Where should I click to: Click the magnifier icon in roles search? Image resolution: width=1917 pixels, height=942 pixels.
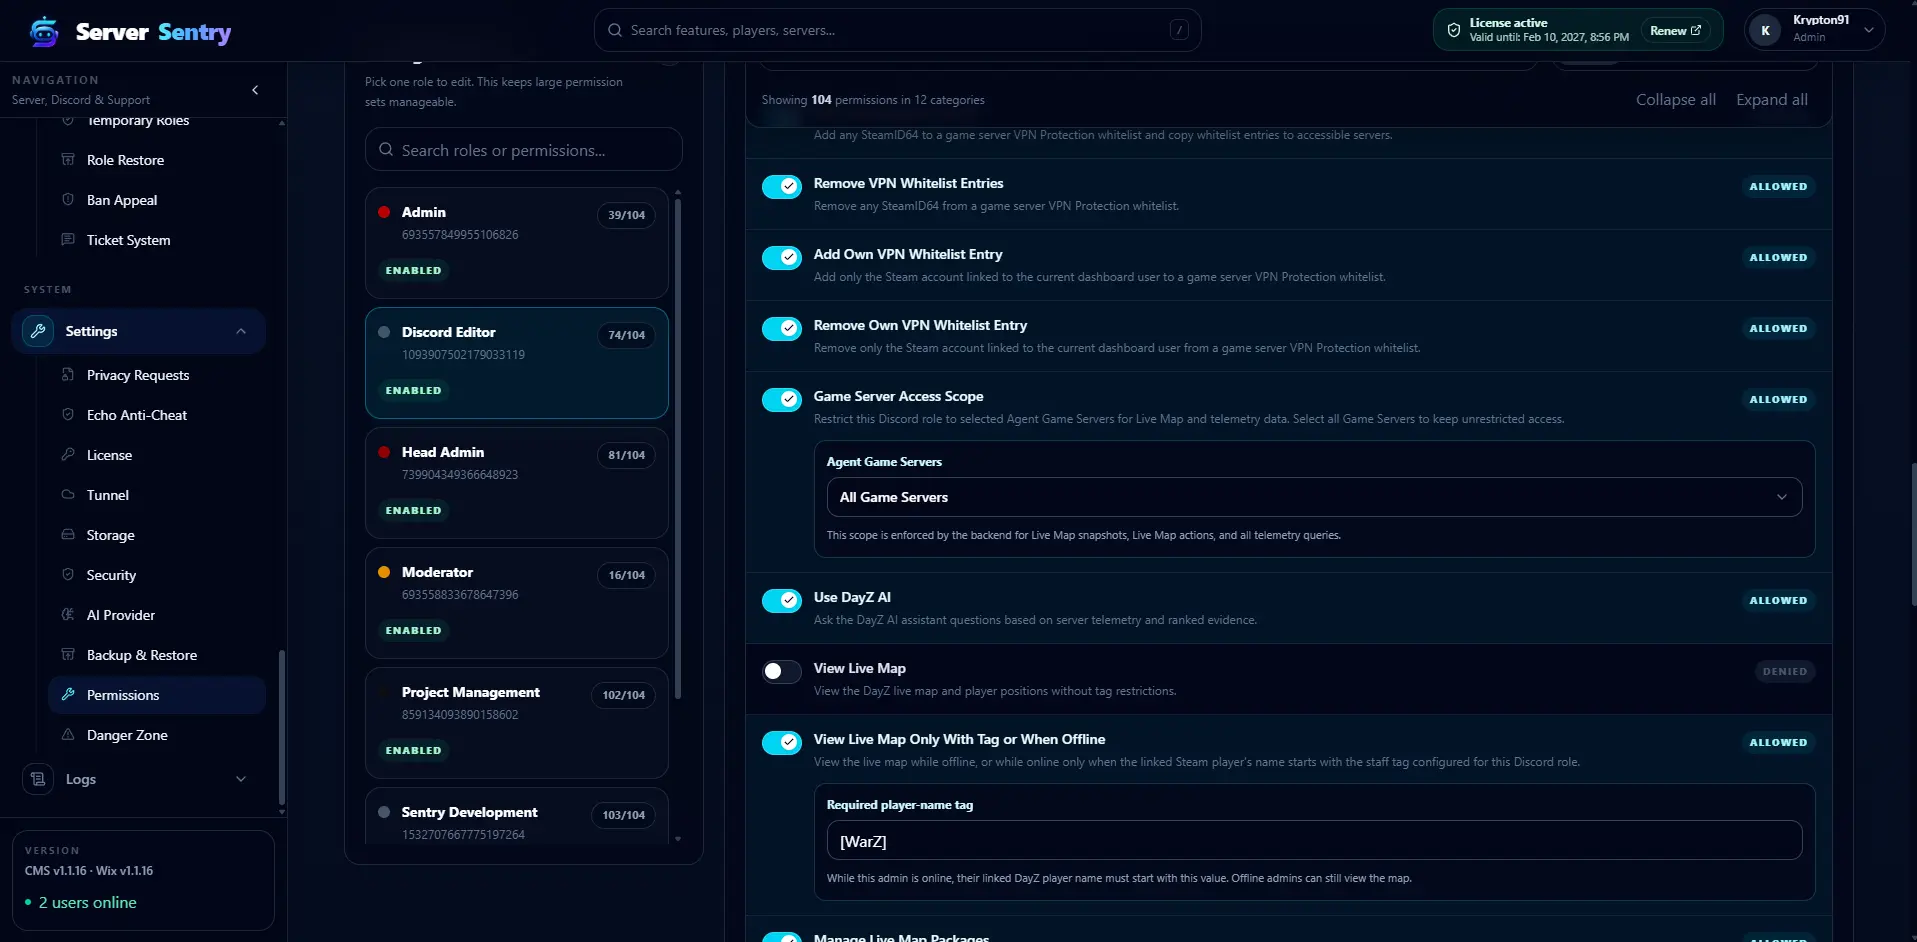(386, 150)
